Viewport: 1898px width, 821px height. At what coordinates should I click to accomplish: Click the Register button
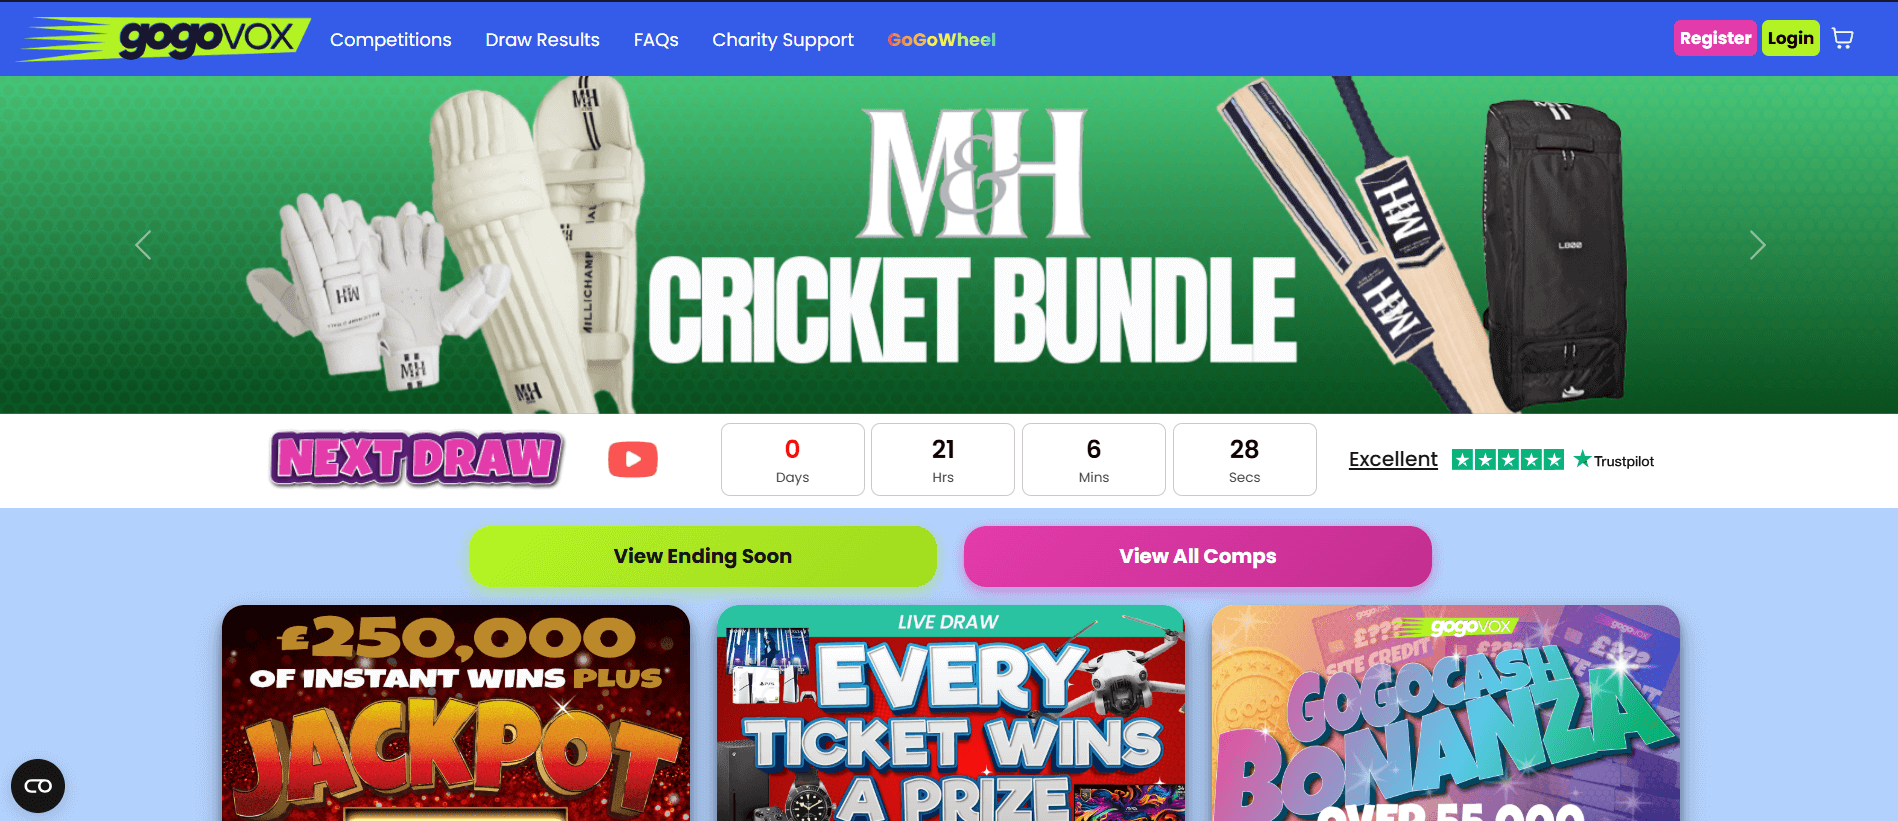pyautogui.click(x=1715, y=38)
